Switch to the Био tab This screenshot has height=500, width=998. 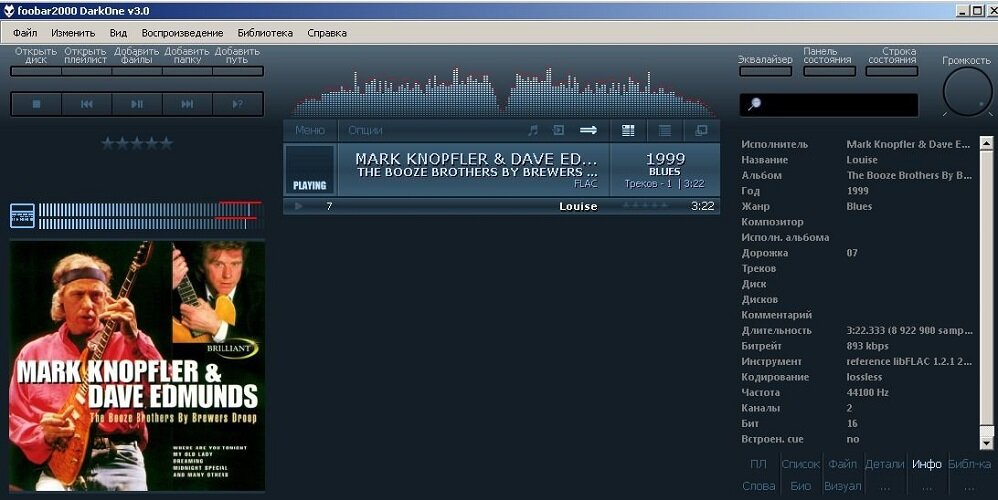pyautogui.click(x=800, y=486)
